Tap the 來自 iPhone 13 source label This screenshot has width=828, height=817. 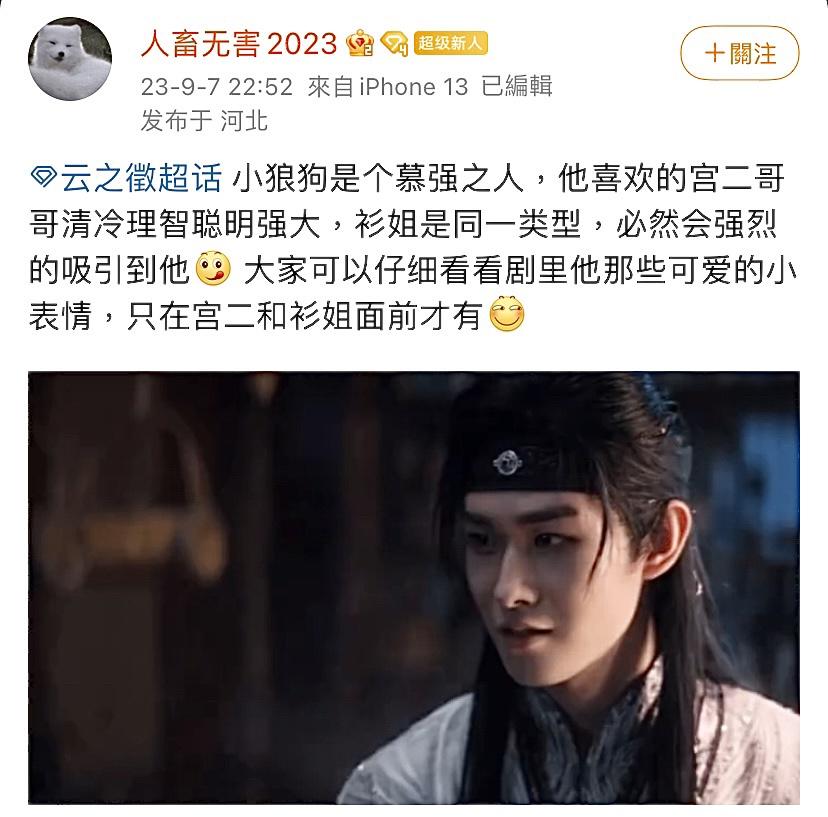click(x=388, y=87)
